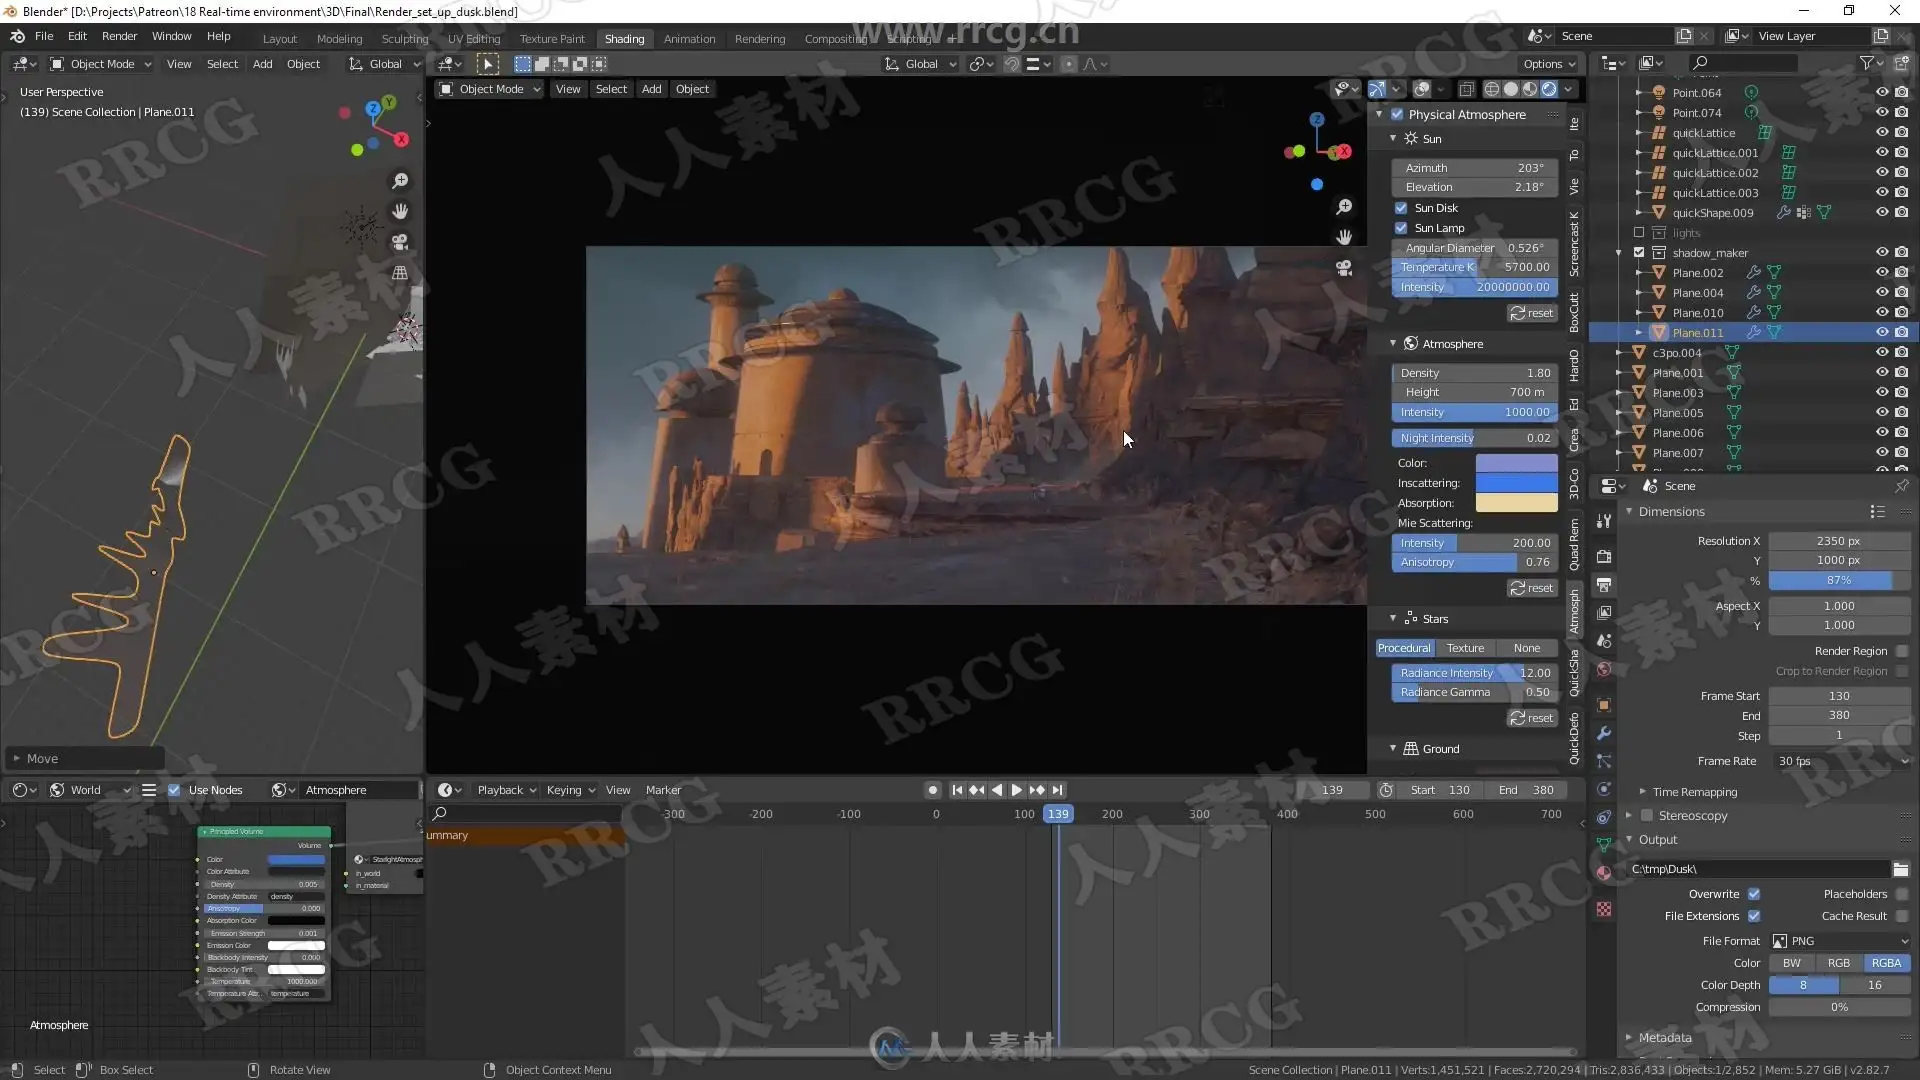
Task: Collapse the Atmosphere section
Action: pyautogui.click(x=1393, y=343)
